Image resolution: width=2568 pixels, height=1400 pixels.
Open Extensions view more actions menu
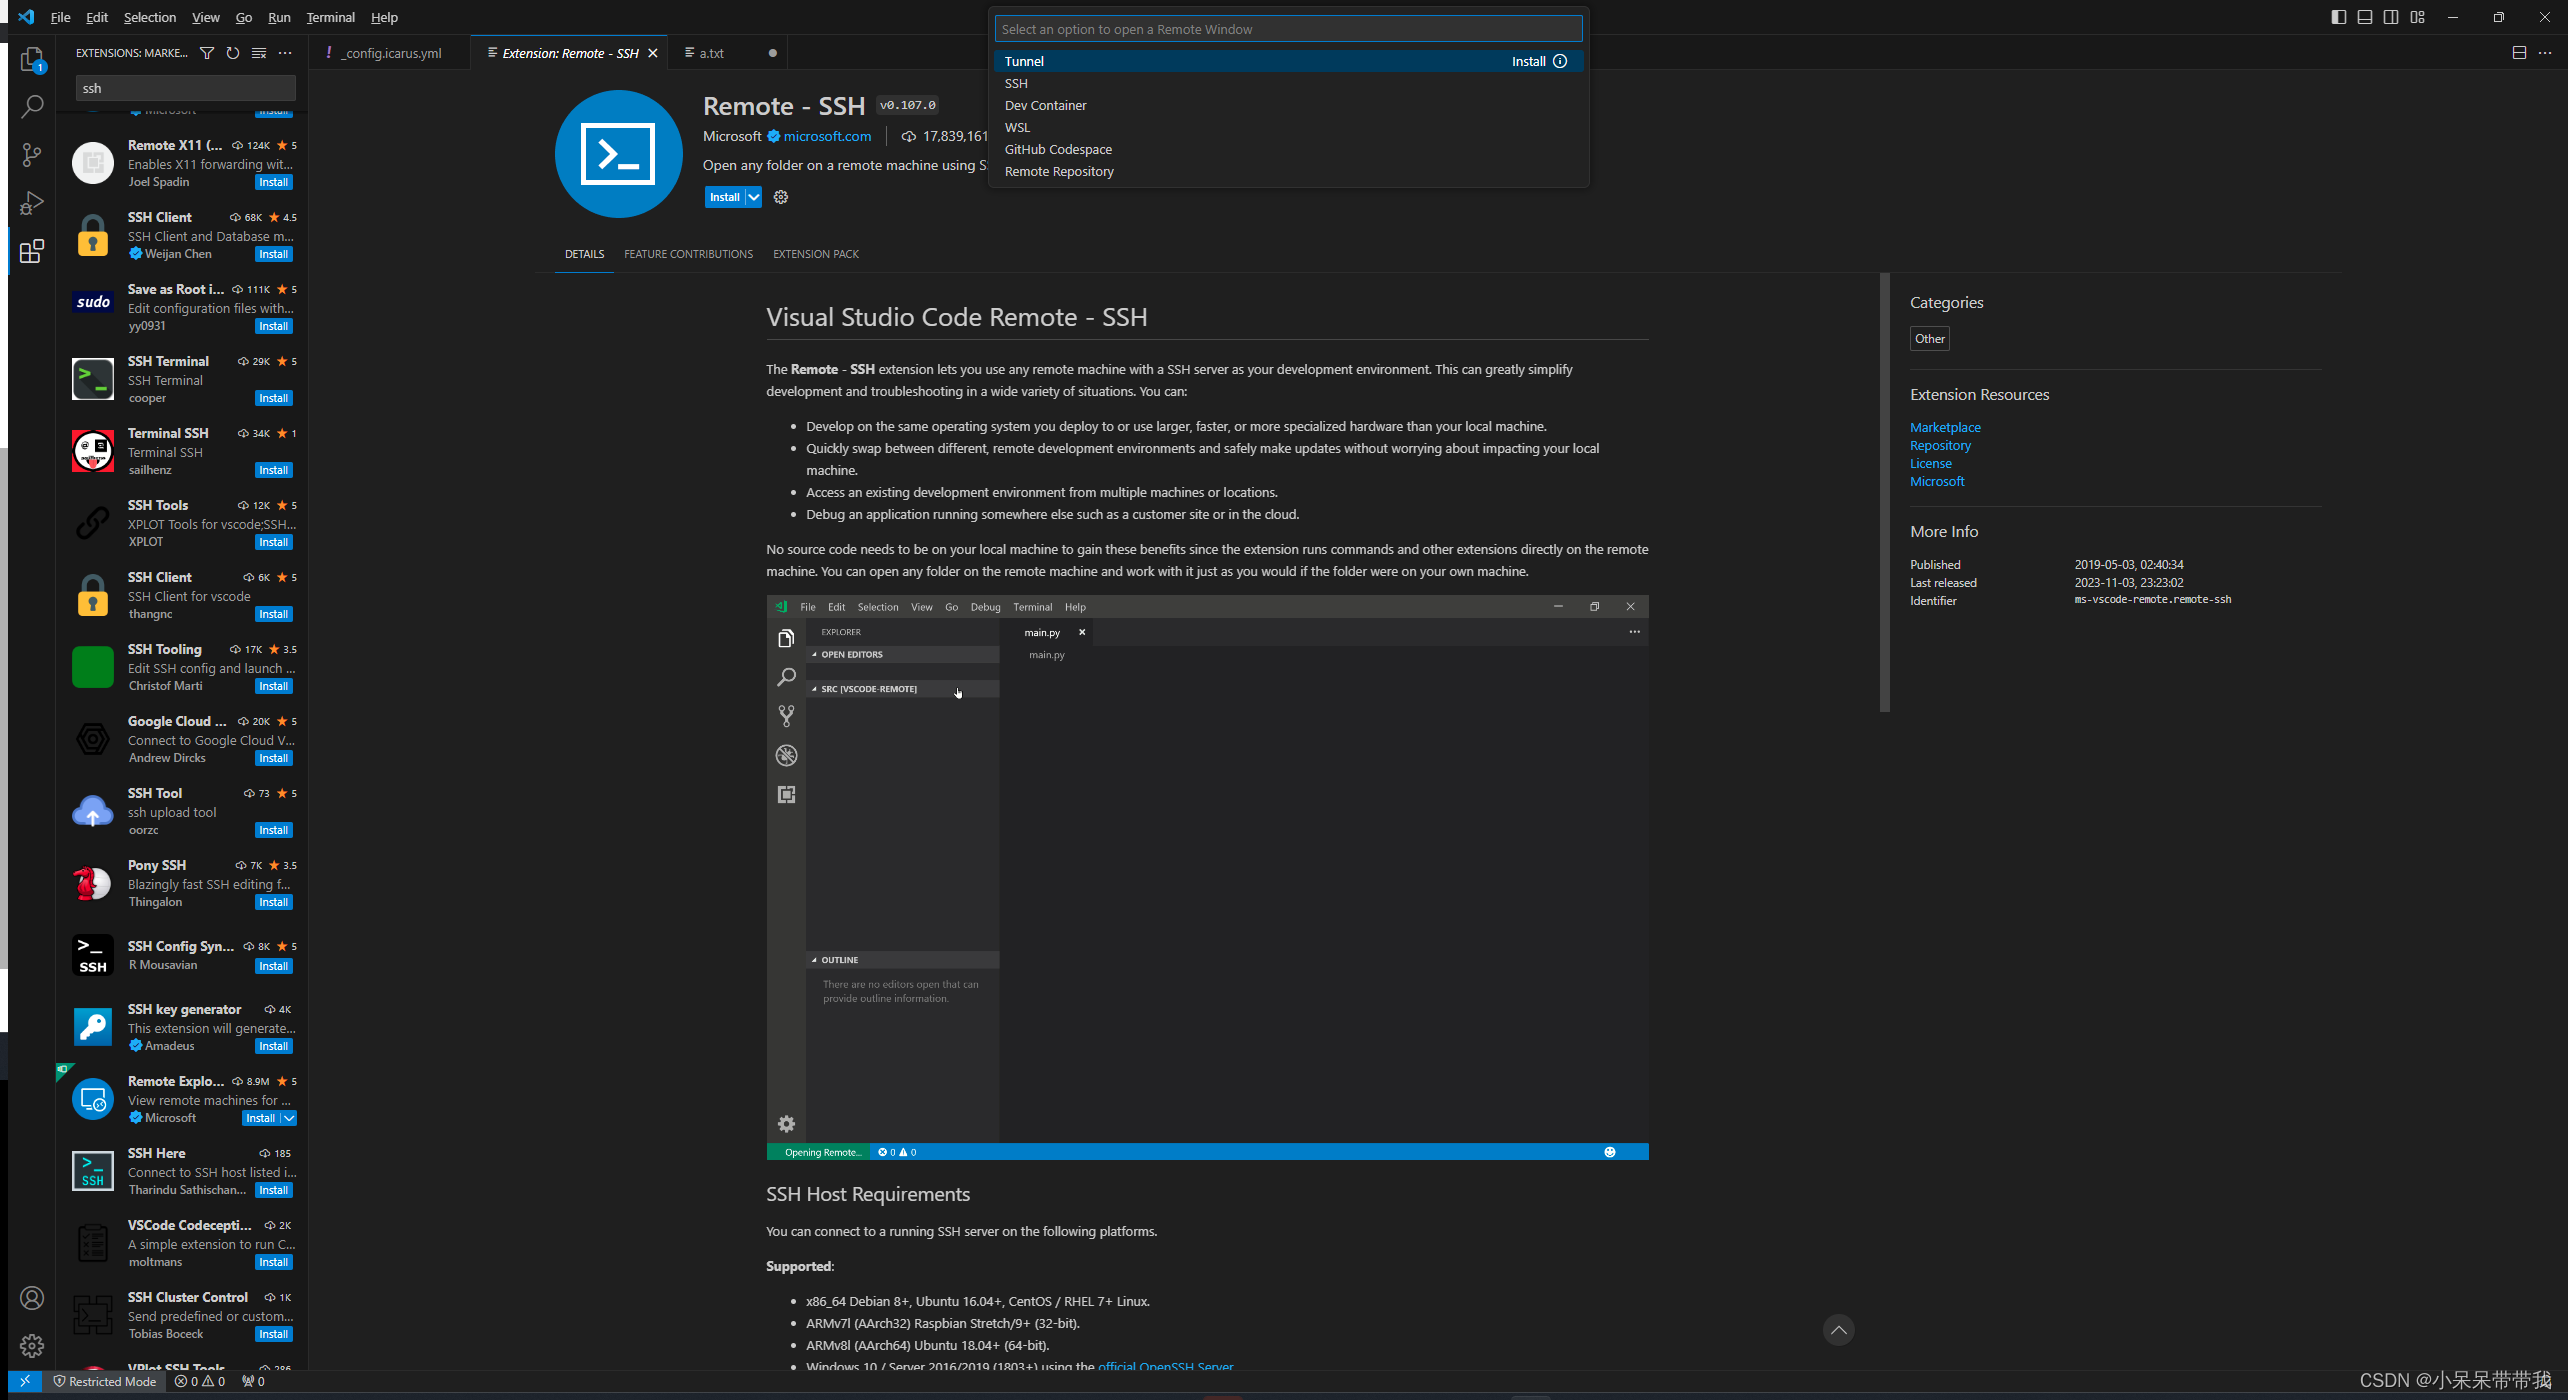tap(285, 53)
